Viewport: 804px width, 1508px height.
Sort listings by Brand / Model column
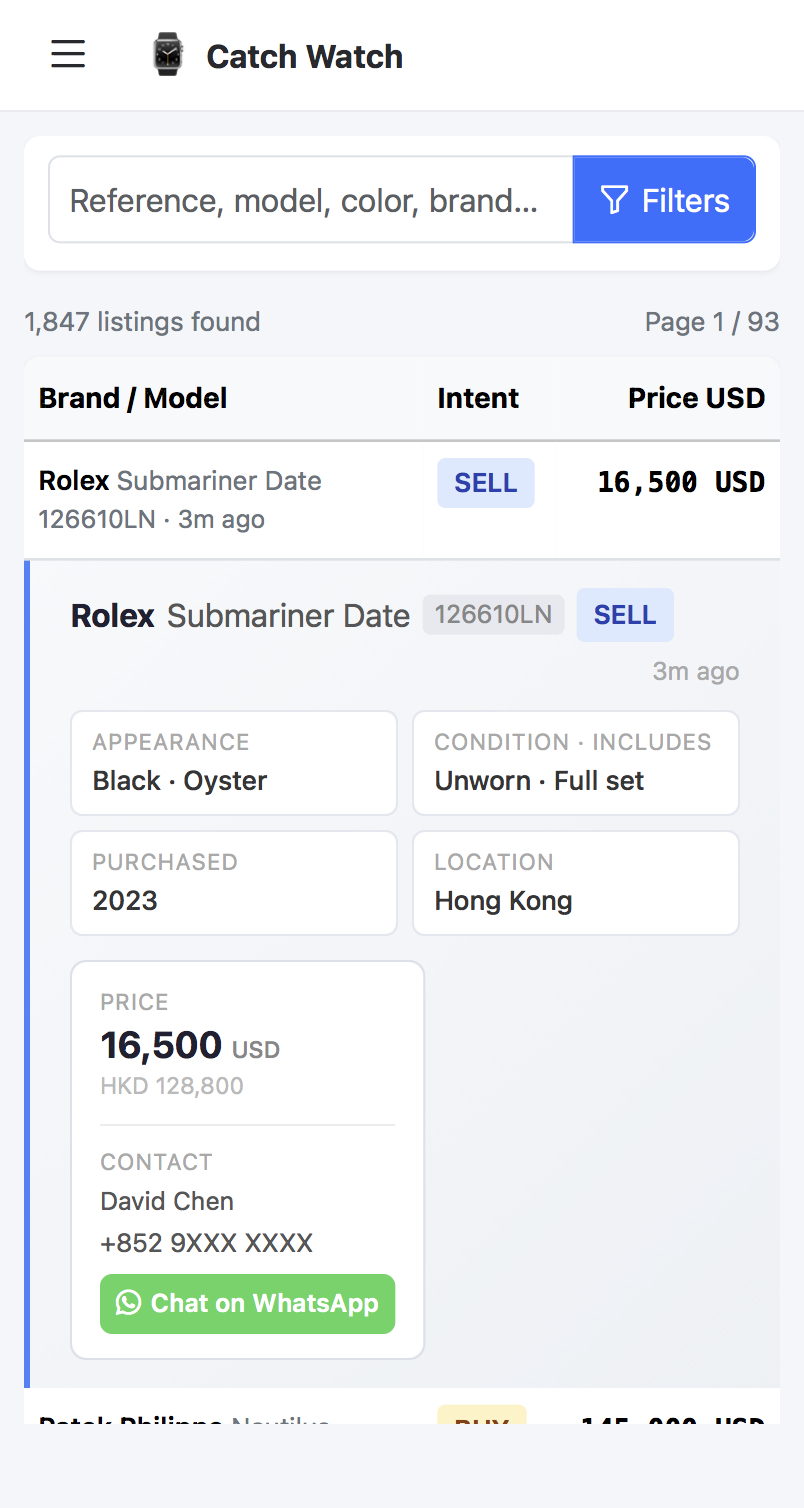(x=132, y=398)
